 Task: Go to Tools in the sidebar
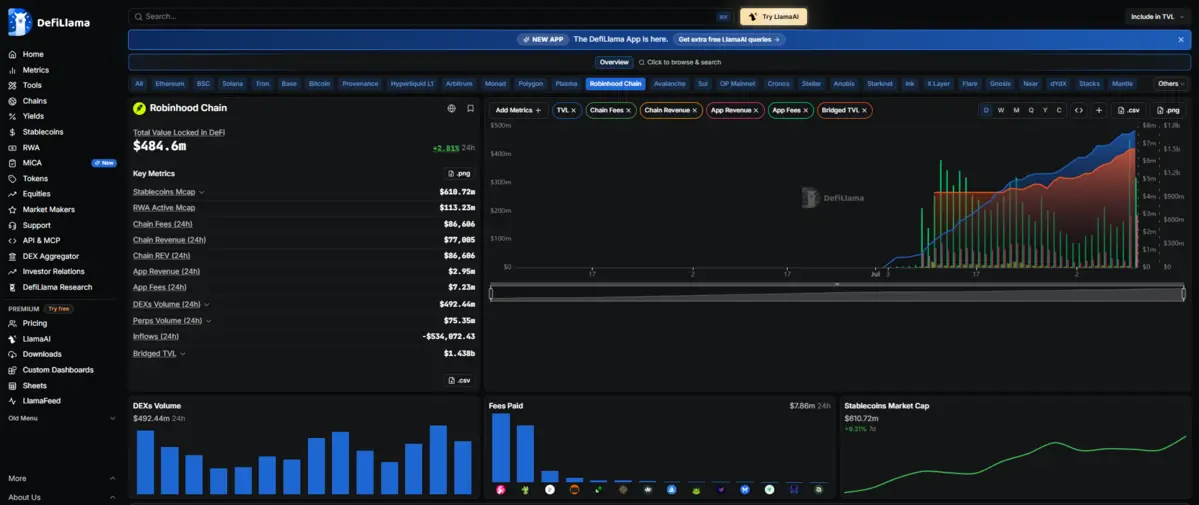click(25, 86)
